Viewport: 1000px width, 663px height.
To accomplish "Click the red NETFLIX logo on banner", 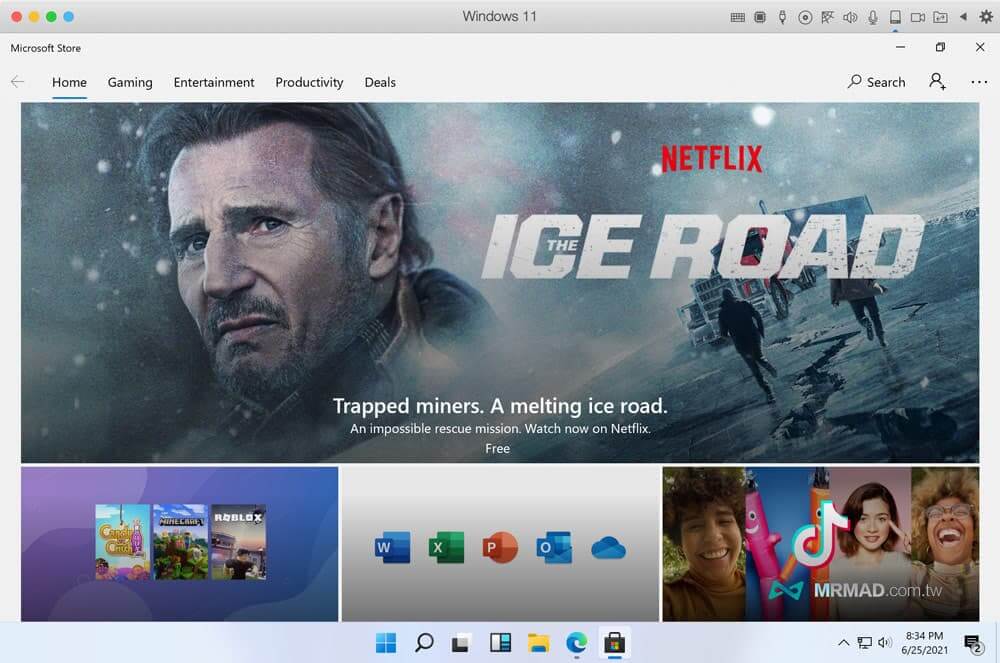I will 712,159.
